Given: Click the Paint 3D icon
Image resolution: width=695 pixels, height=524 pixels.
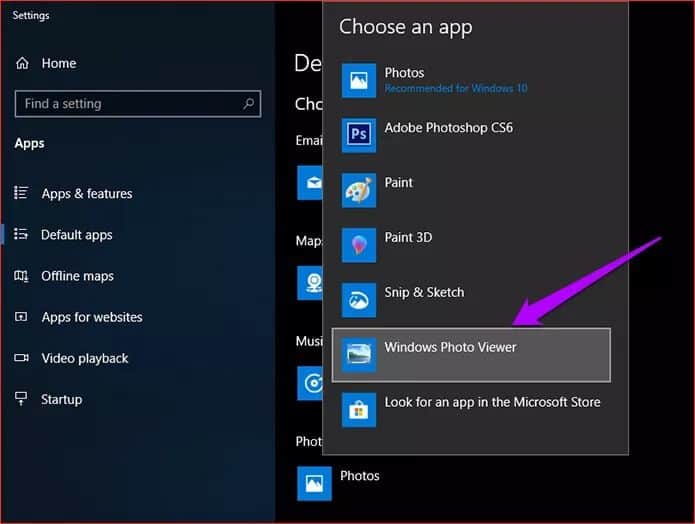Looking at the screenshot, I should point(359,245).
